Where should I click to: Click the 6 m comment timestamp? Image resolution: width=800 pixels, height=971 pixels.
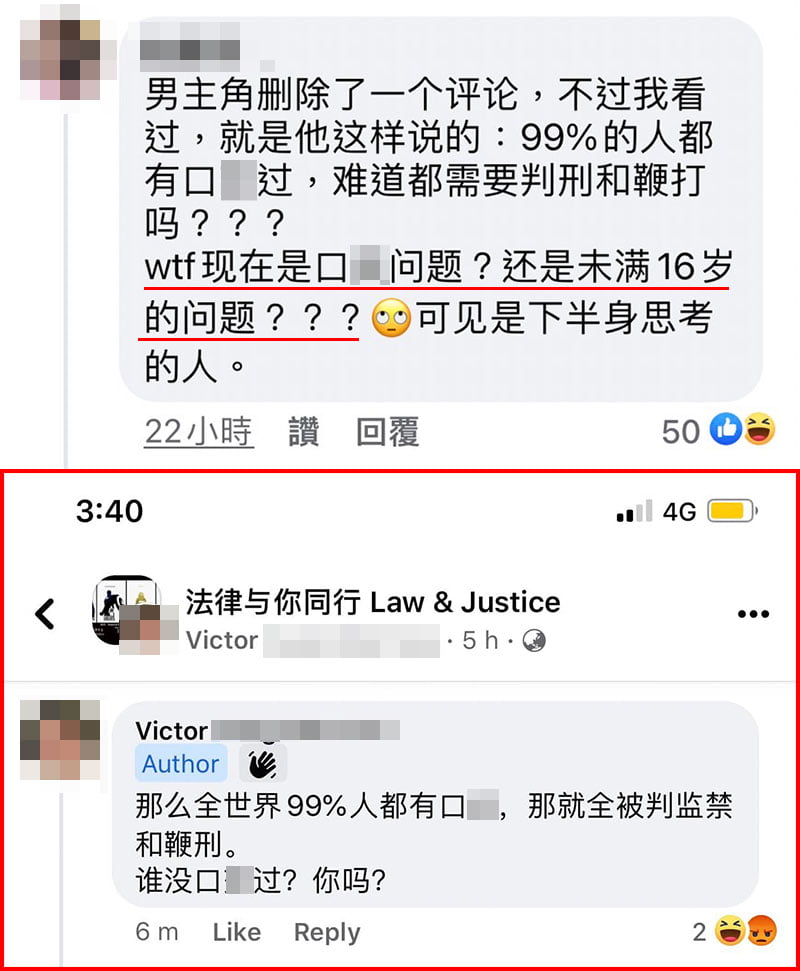[157, 932]
